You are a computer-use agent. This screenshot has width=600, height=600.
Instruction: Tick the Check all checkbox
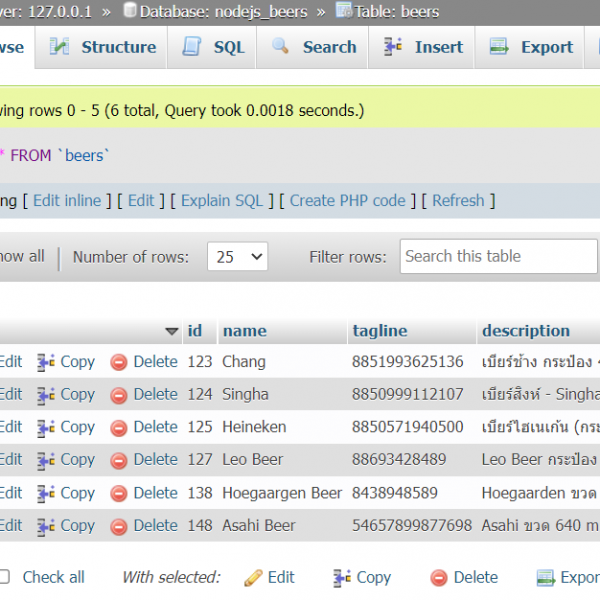5,577
